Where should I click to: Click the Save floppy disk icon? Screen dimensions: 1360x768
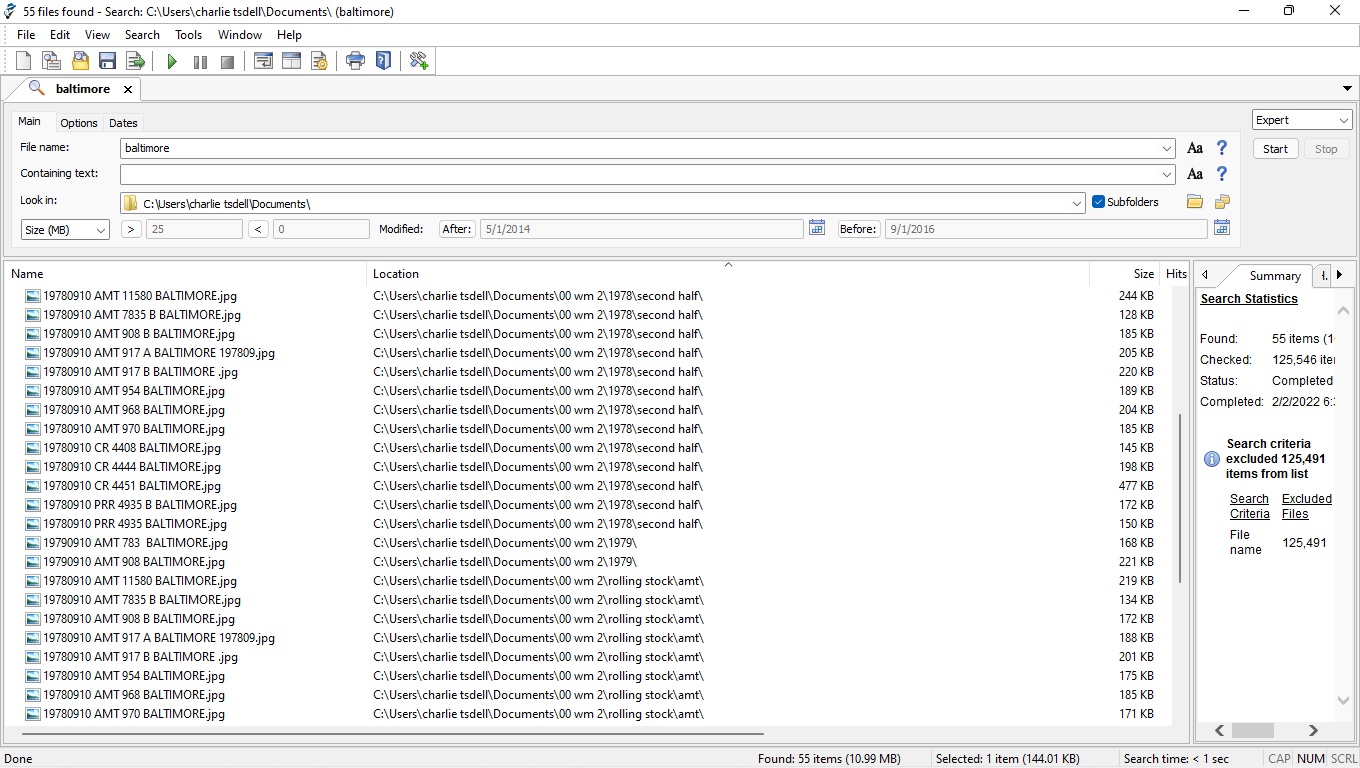107,62
